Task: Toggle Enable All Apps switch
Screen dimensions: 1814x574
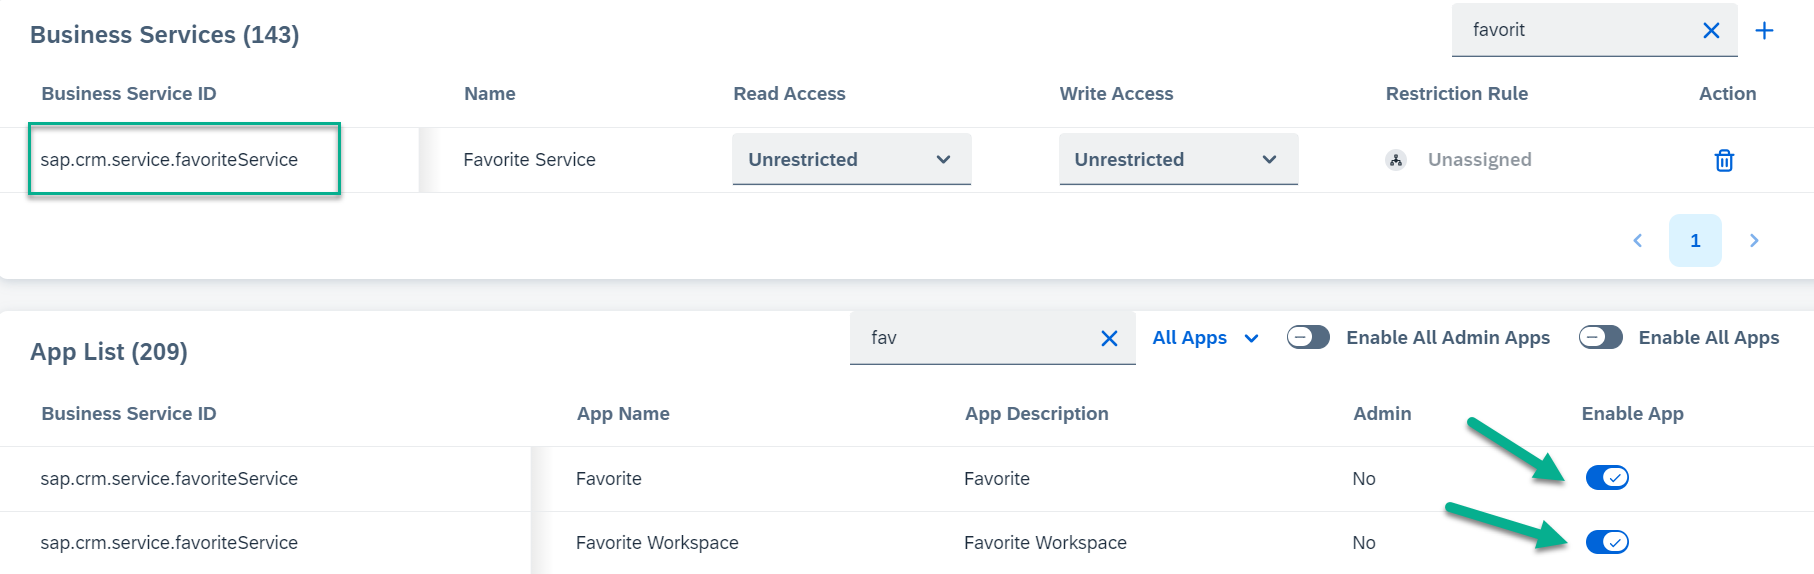Action: click(1600, 337)
